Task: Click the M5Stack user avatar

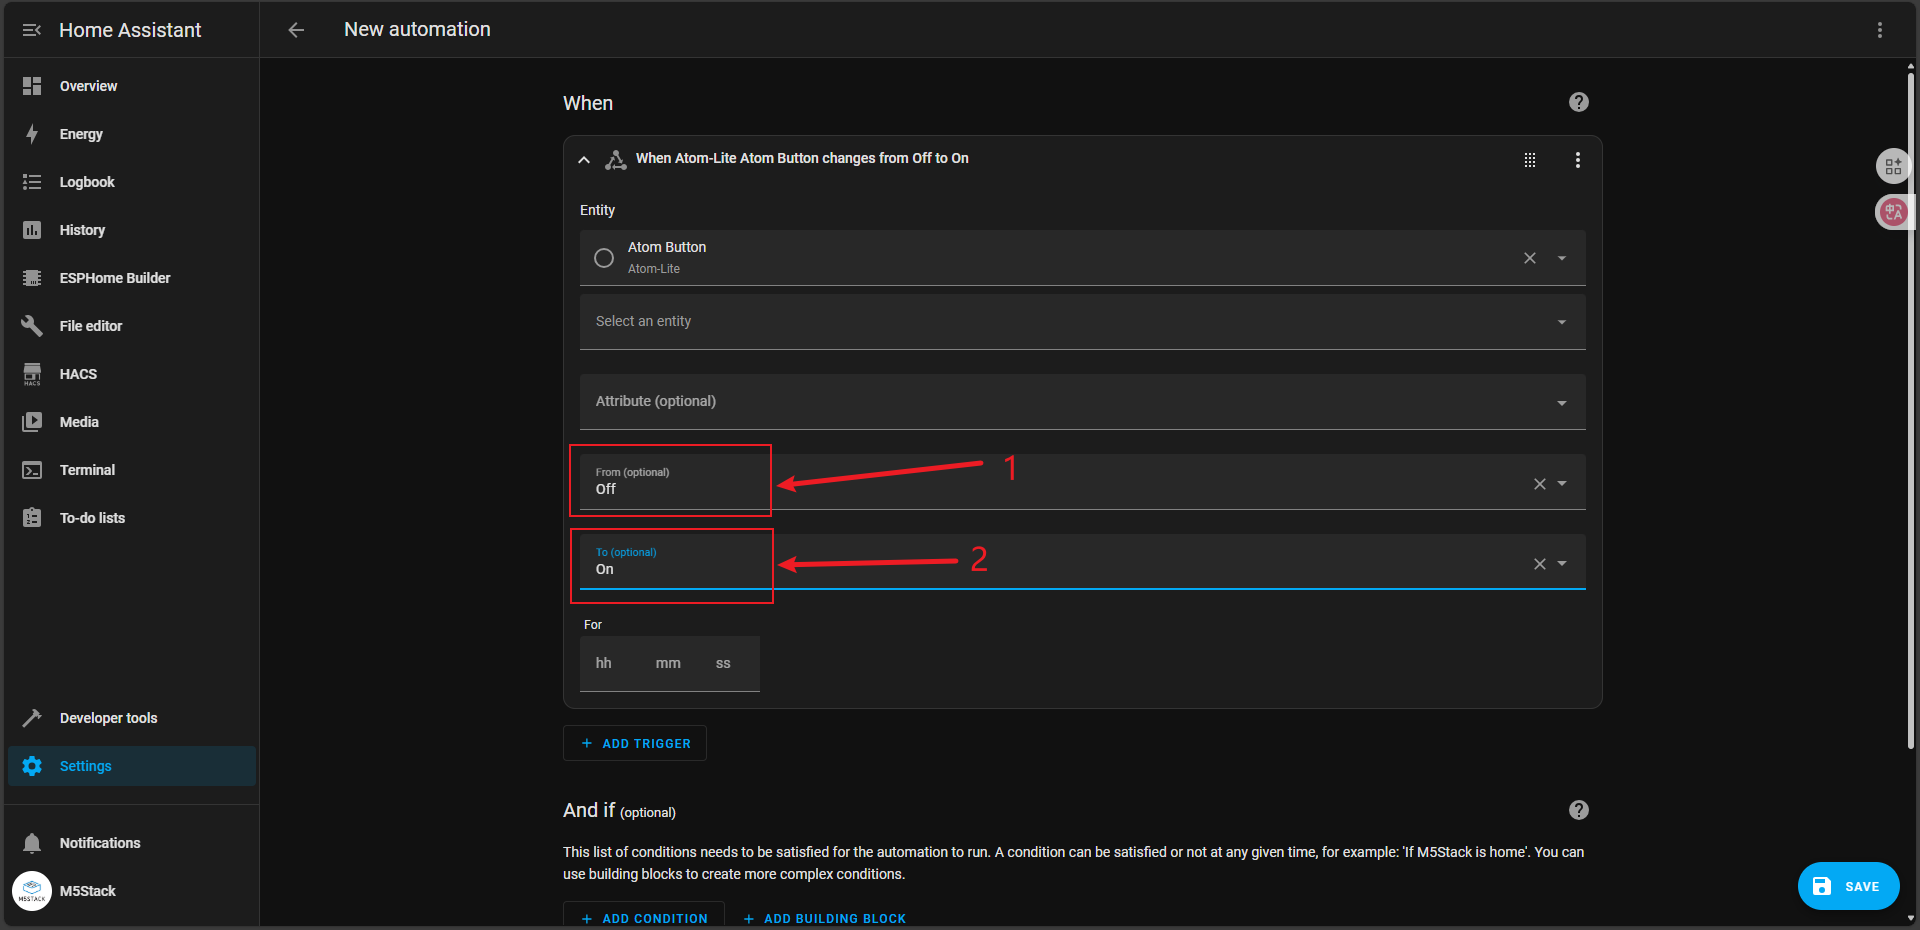Action: [x=32, y=891]
